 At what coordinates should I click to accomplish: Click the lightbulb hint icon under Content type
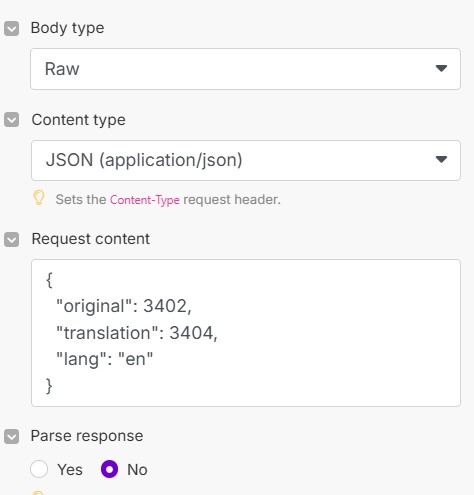tap(39, 198)
